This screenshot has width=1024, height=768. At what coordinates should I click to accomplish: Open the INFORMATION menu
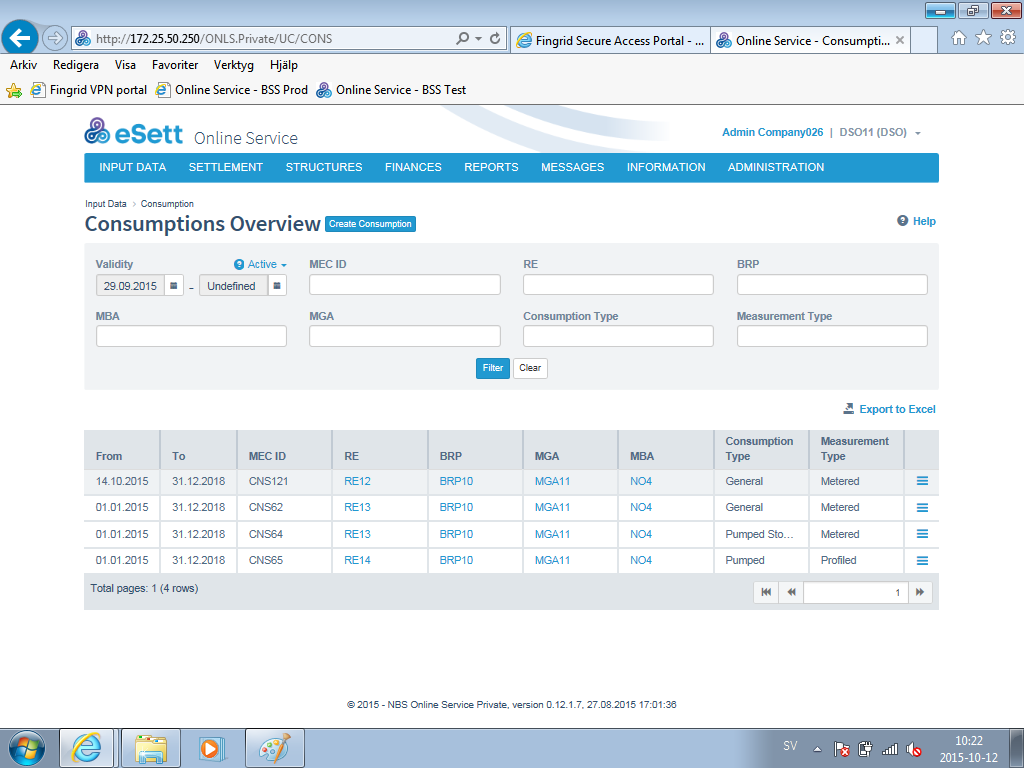[x=666, y=167]
